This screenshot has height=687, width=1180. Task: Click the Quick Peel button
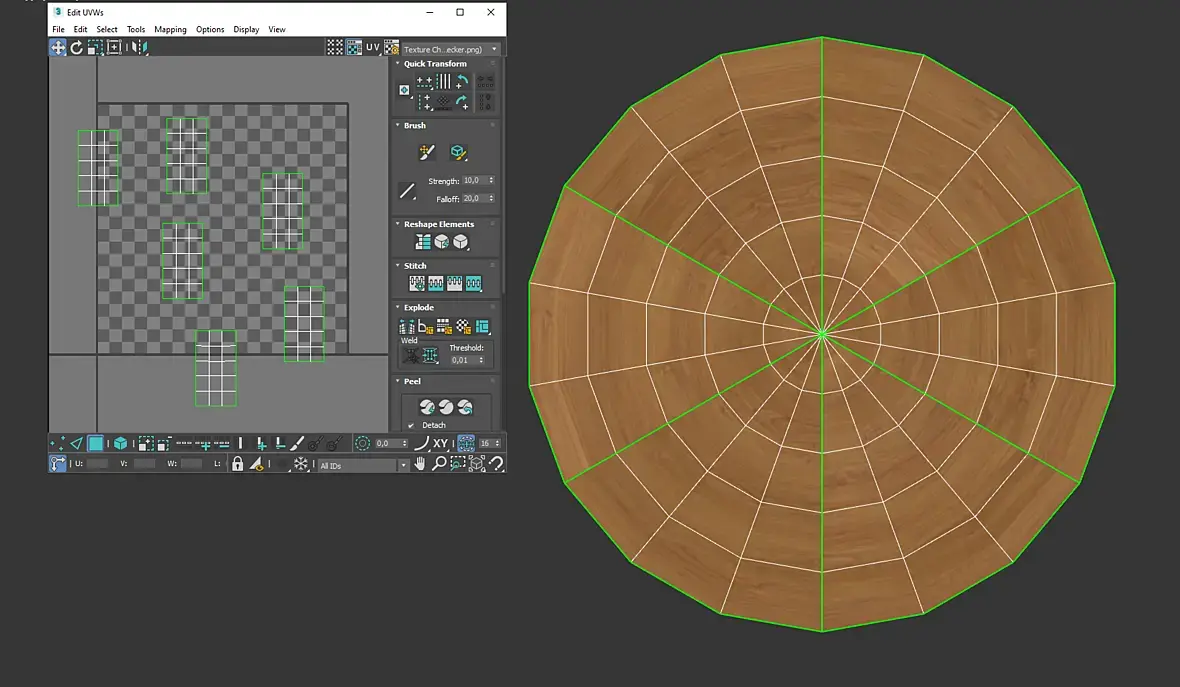click(x=427, y=407)
